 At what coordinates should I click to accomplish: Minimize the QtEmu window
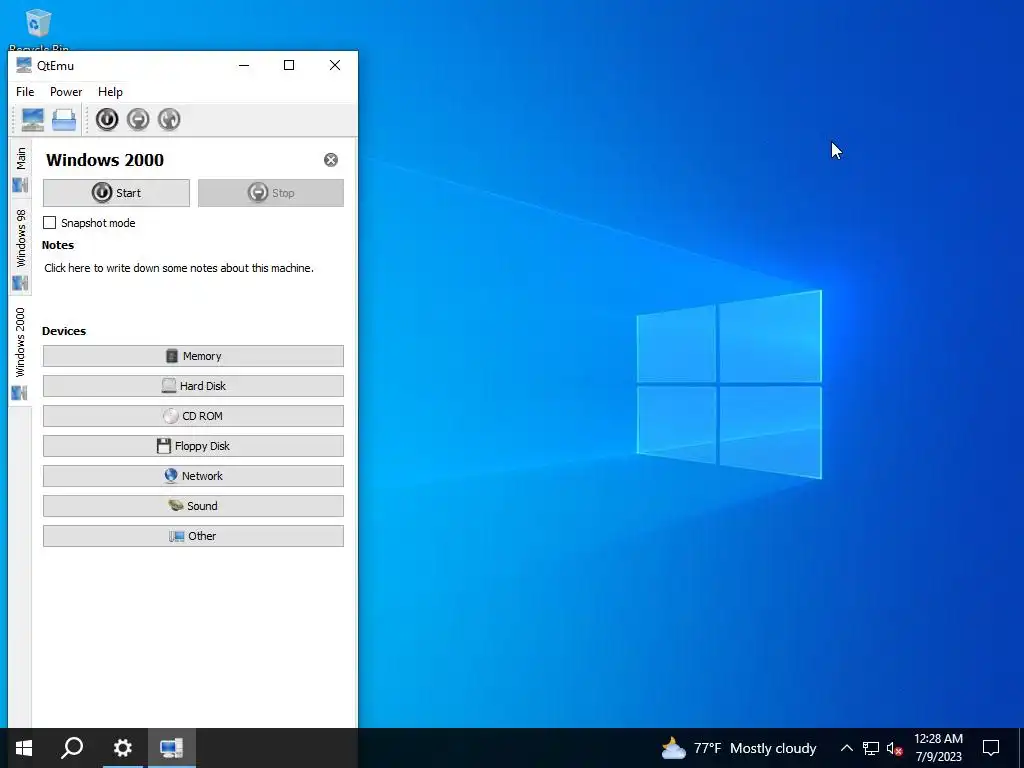tap(244, 65)
